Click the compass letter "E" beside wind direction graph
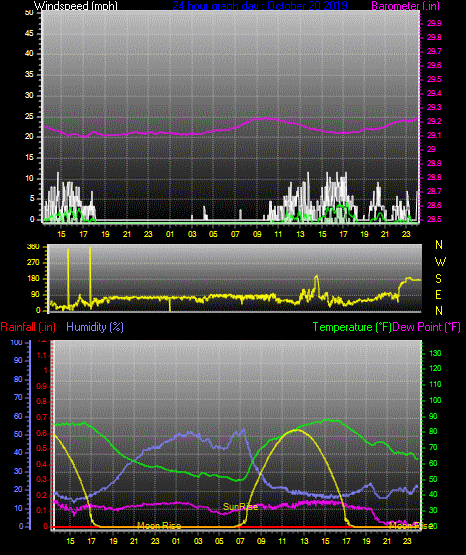This screenshot has height=555, width=466. [438, 295]
